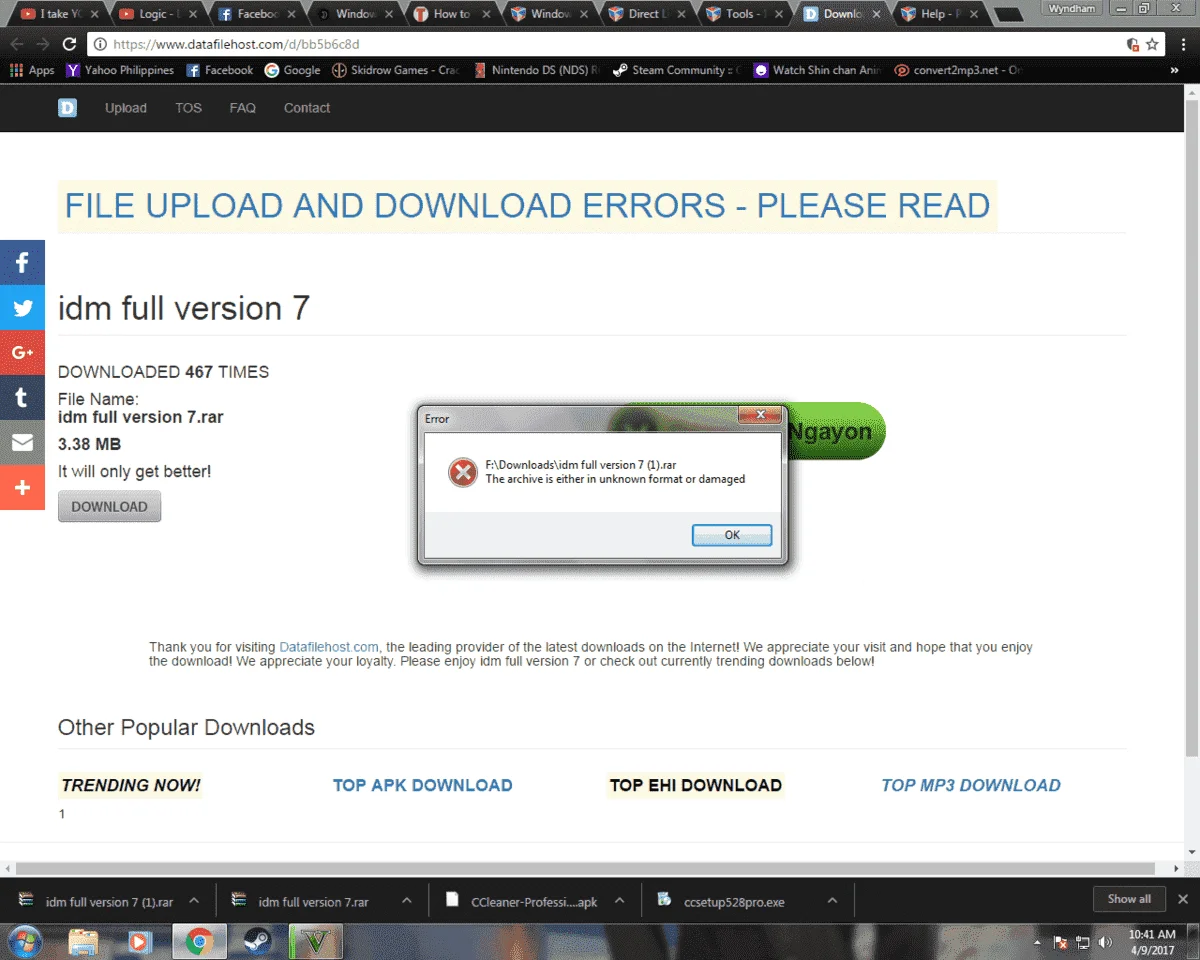This screenshot has width=1200, height=960.
Task: Switch to the Tools browser tab
Action: pyautogui.click(x=744, y=14)
